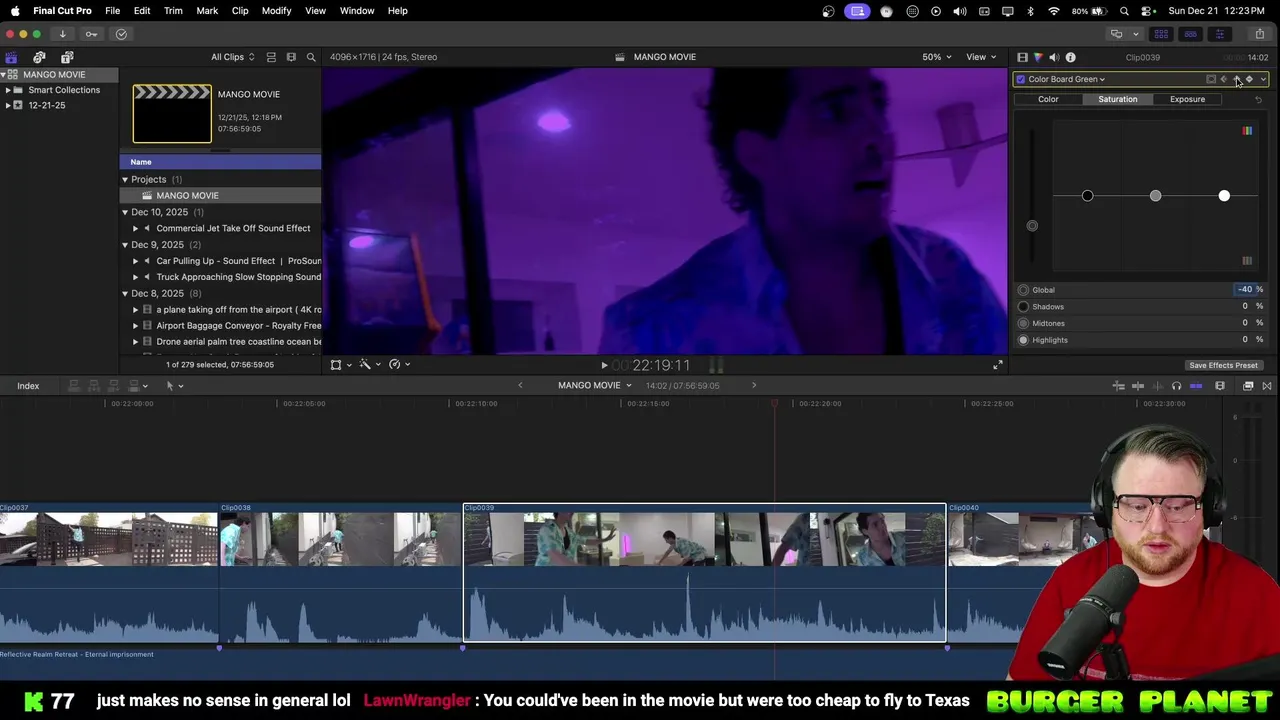Show the Photos and Audio sidebar icon

tap(39, 57)
